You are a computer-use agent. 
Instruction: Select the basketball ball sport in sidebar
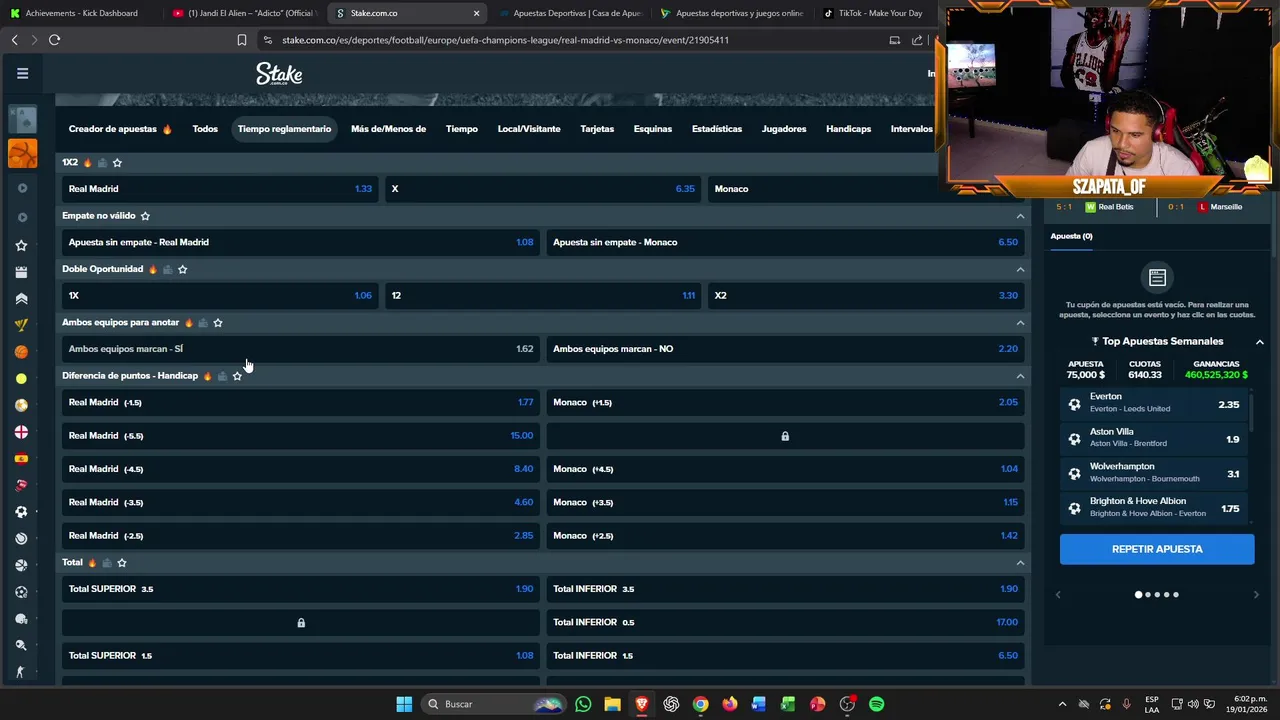tap(21, 352)
